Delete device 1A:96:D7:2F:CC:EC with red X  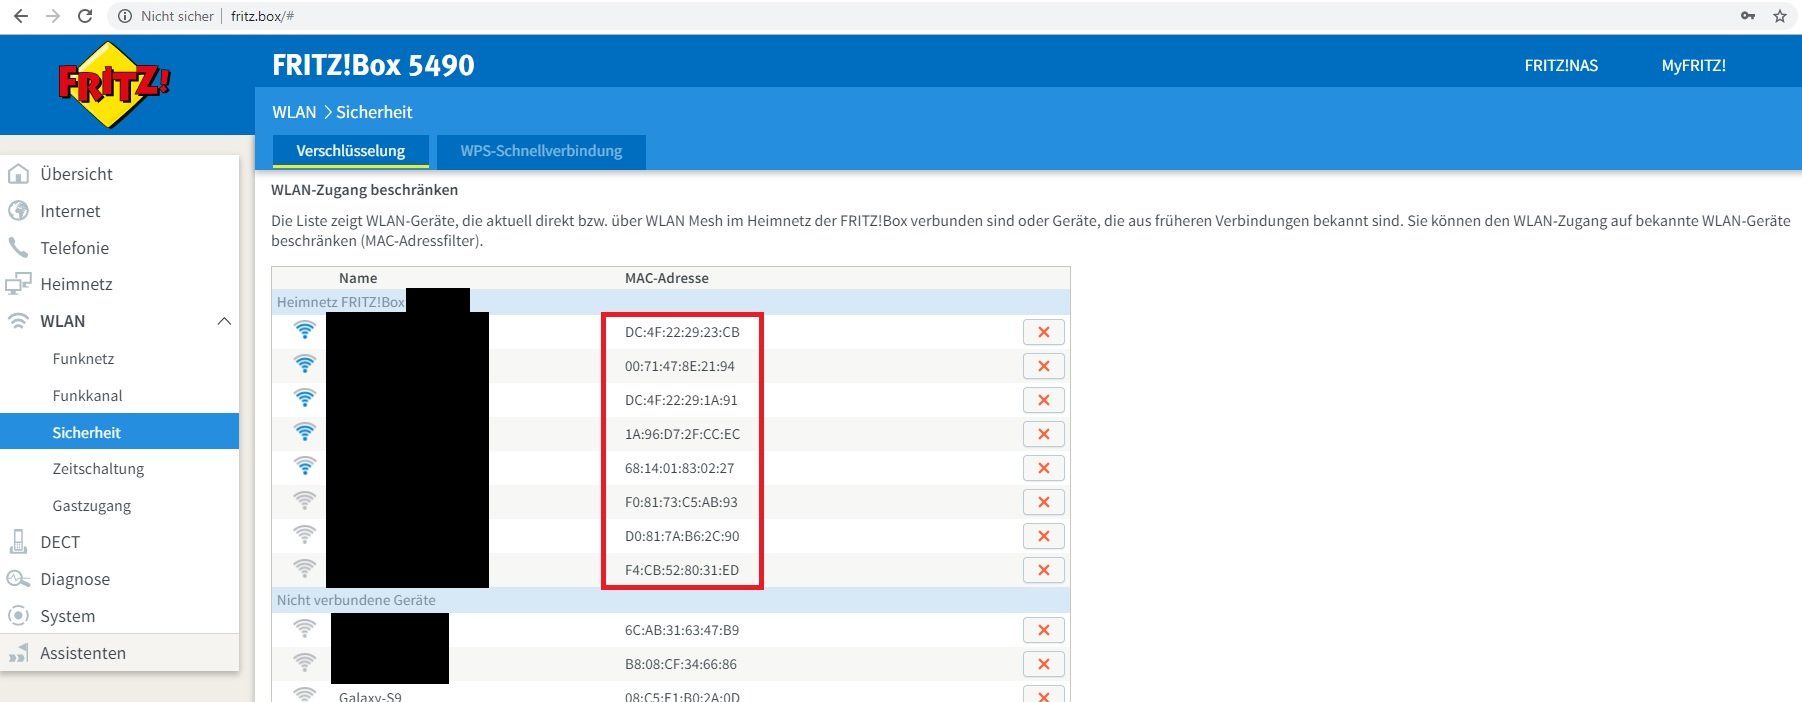1044,434
